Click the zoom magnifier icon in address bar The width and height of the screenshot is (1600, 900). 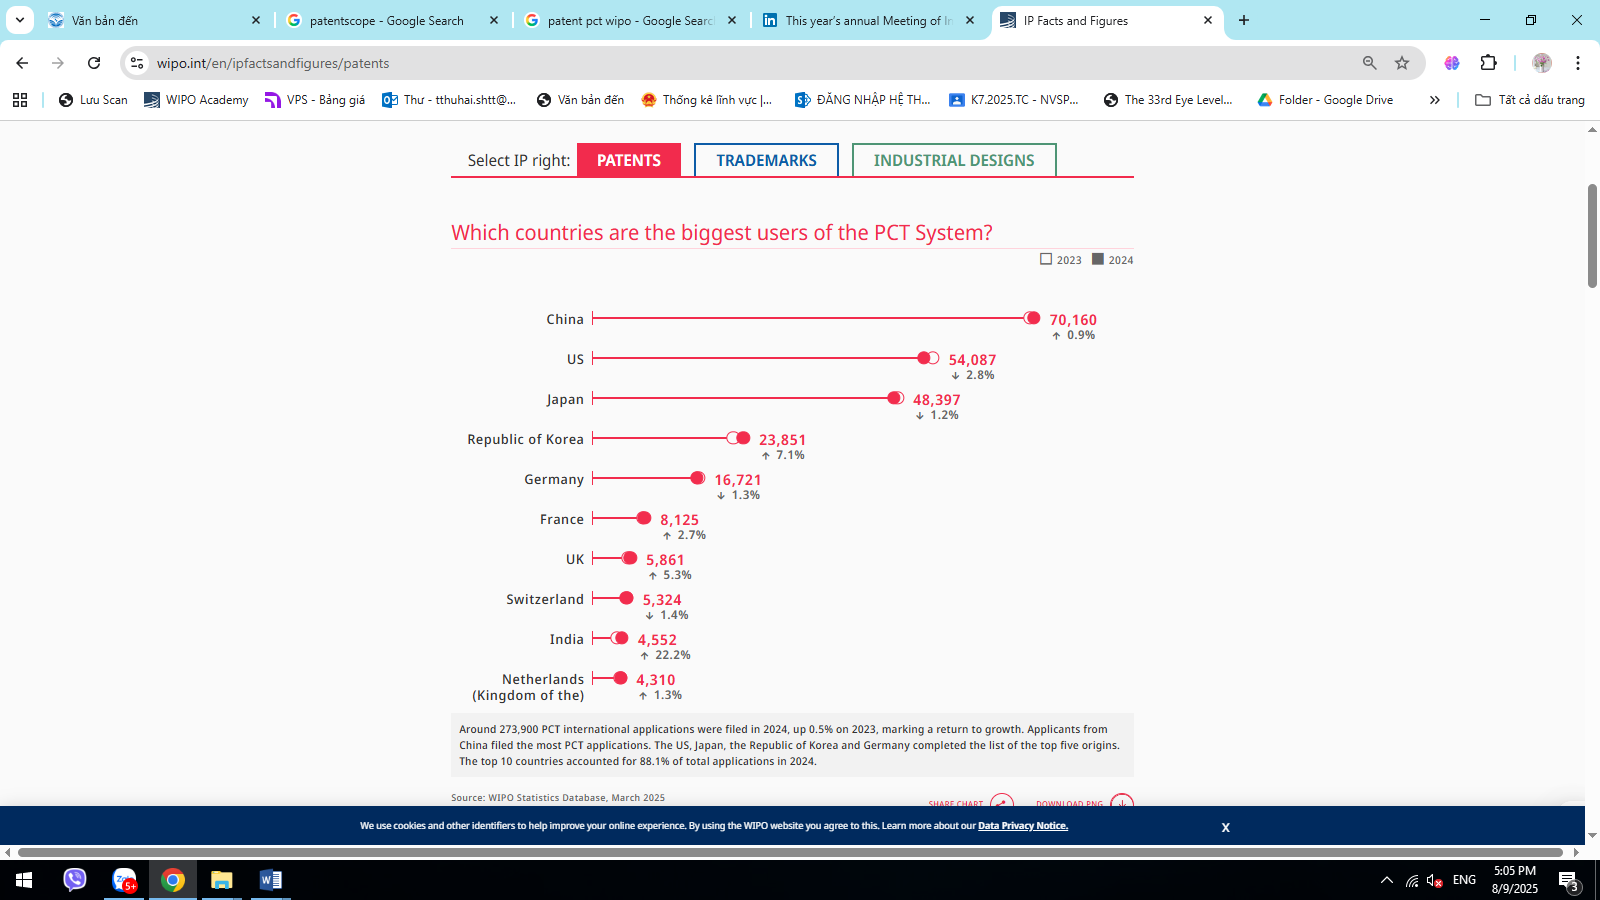[1369, 63]
